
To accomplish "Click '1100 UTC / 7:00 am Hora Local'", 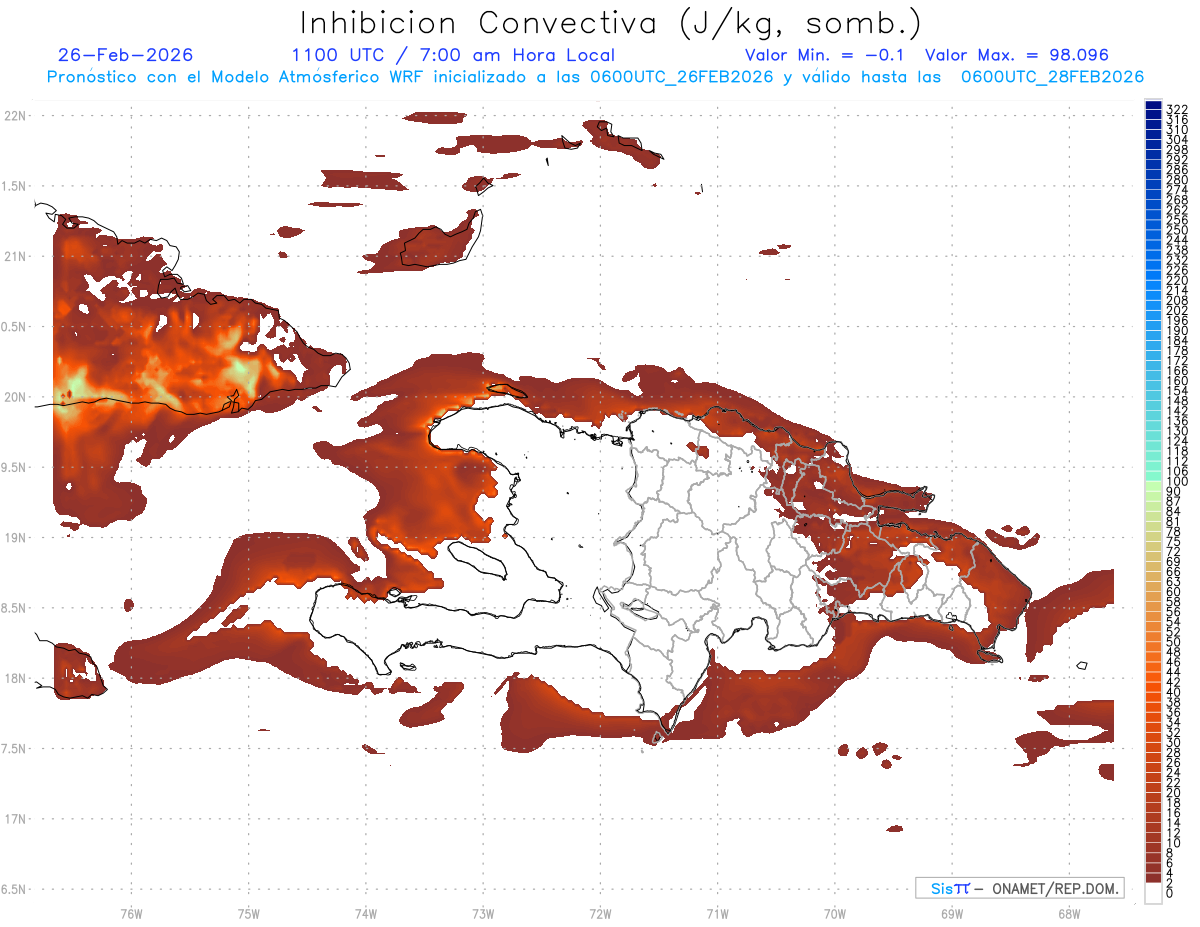I will [x=453, y=55].
